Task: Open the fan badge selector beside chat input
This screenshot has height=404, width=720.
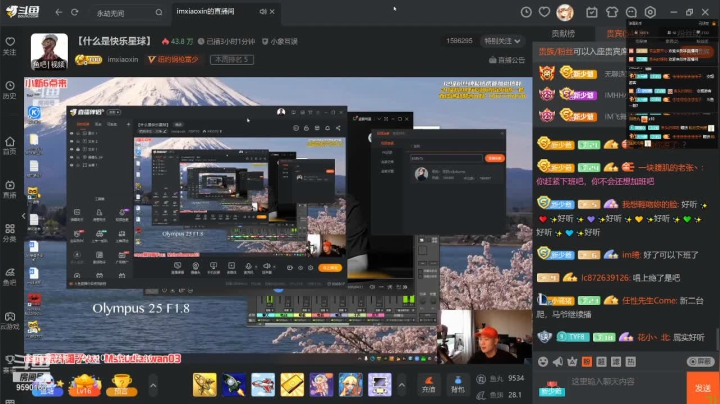Action: click(551, 388)
